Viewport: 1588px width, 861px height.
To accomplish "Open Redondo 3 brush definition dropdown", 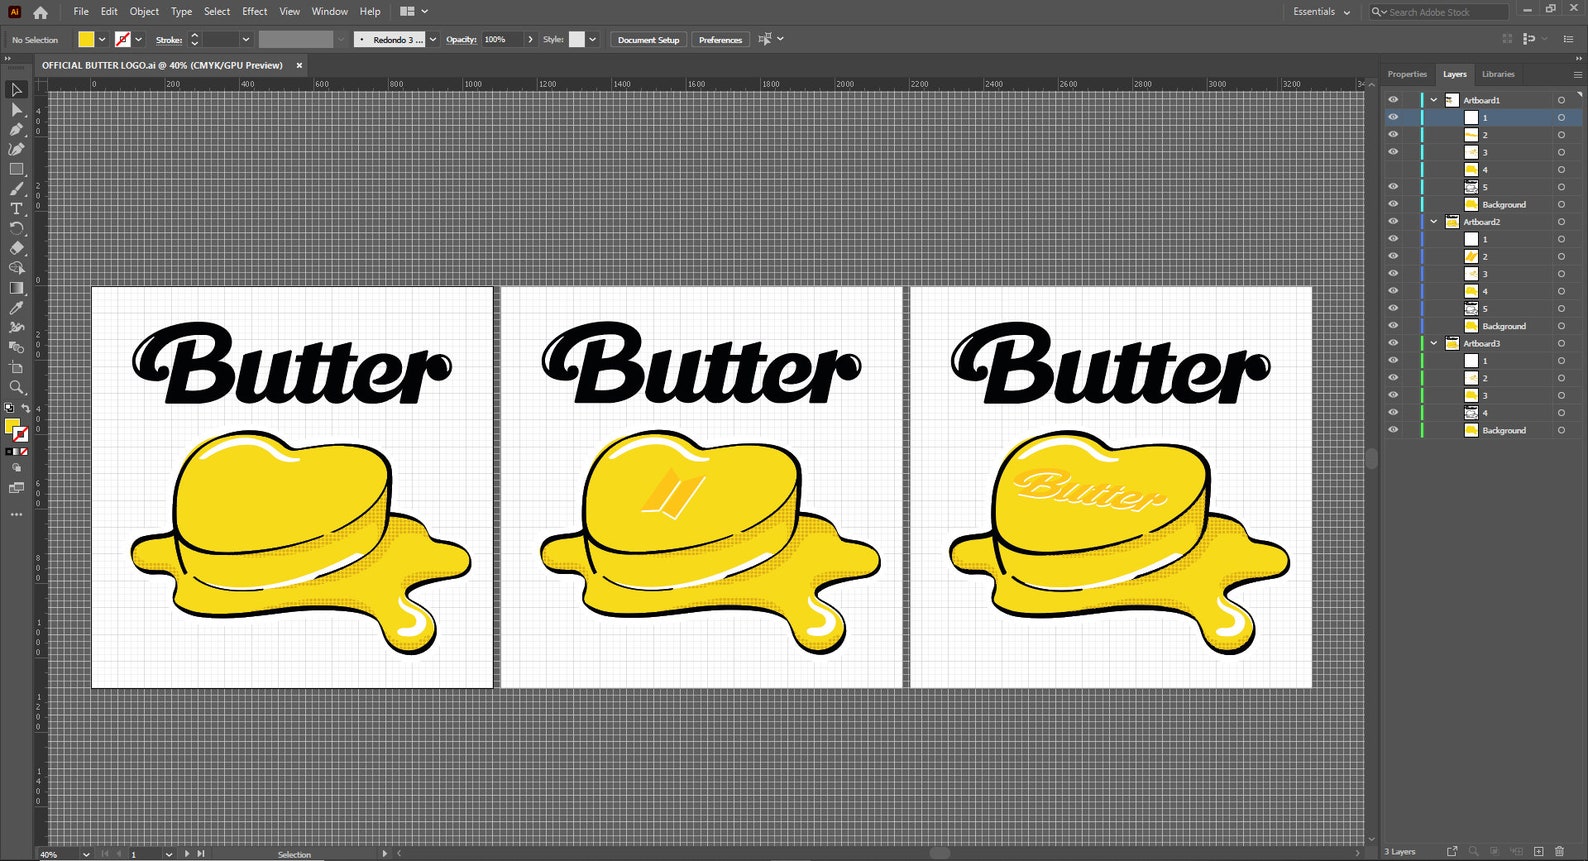I will coord(433,40).
